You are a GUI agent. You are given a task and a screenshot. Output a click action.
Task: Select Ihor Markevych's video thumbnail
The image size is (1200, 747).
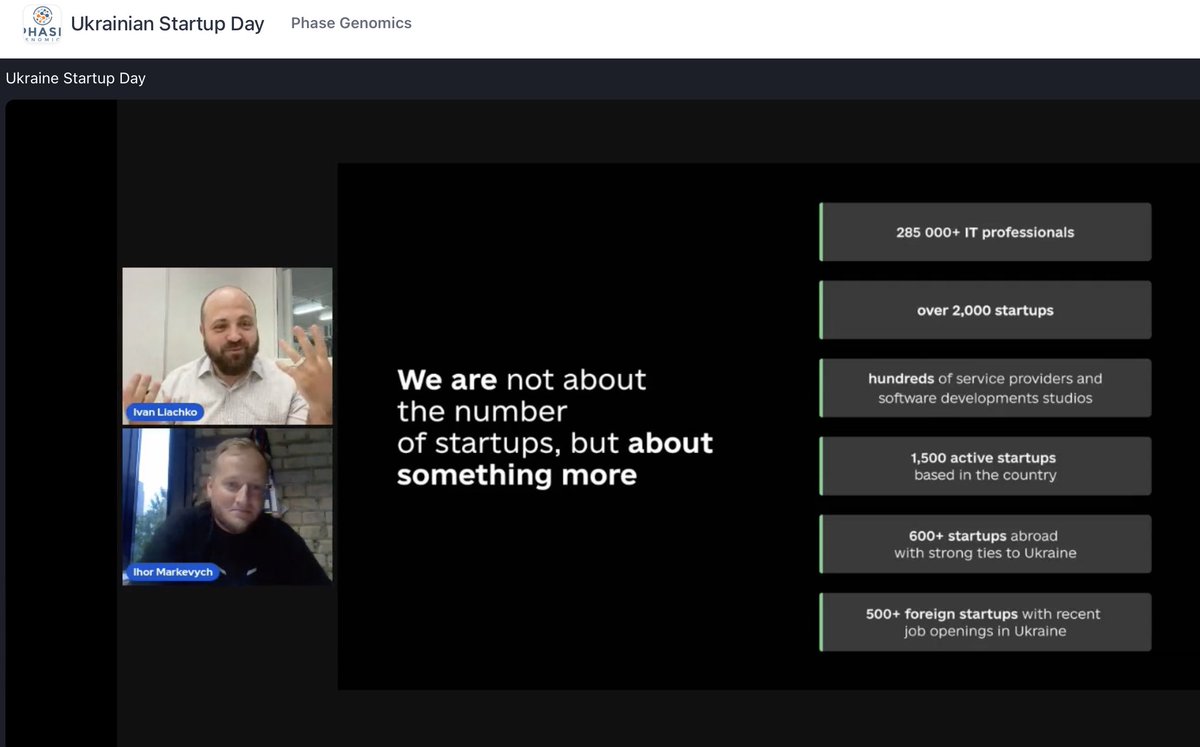[227, 506]
